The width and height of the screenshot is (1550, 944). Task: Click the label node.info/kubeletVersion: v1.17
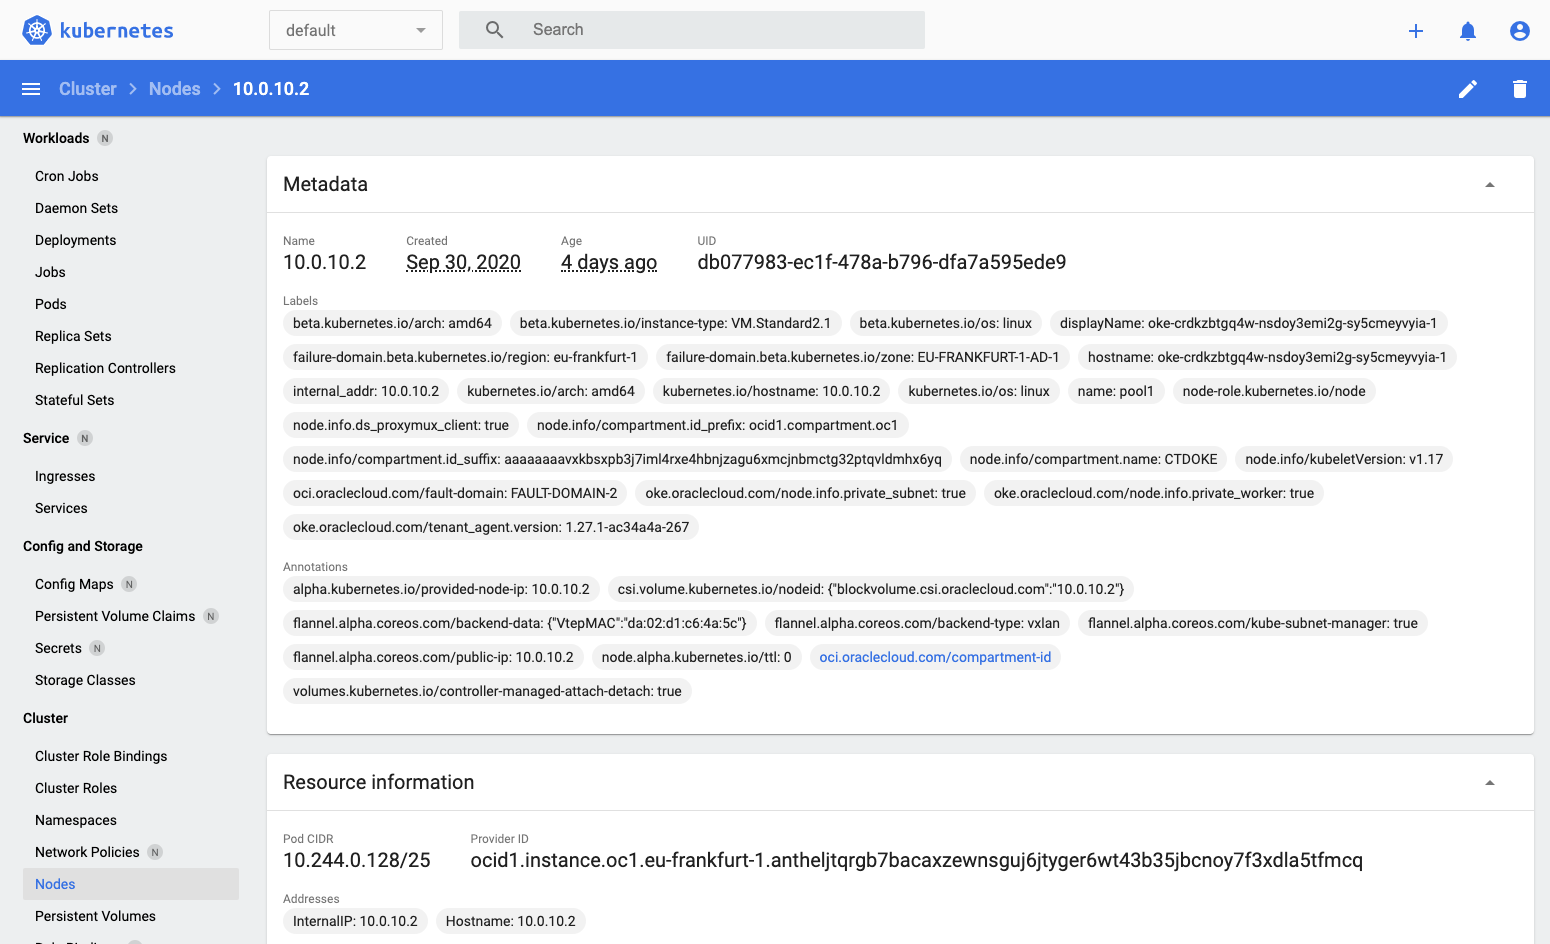click(1344, 459)
